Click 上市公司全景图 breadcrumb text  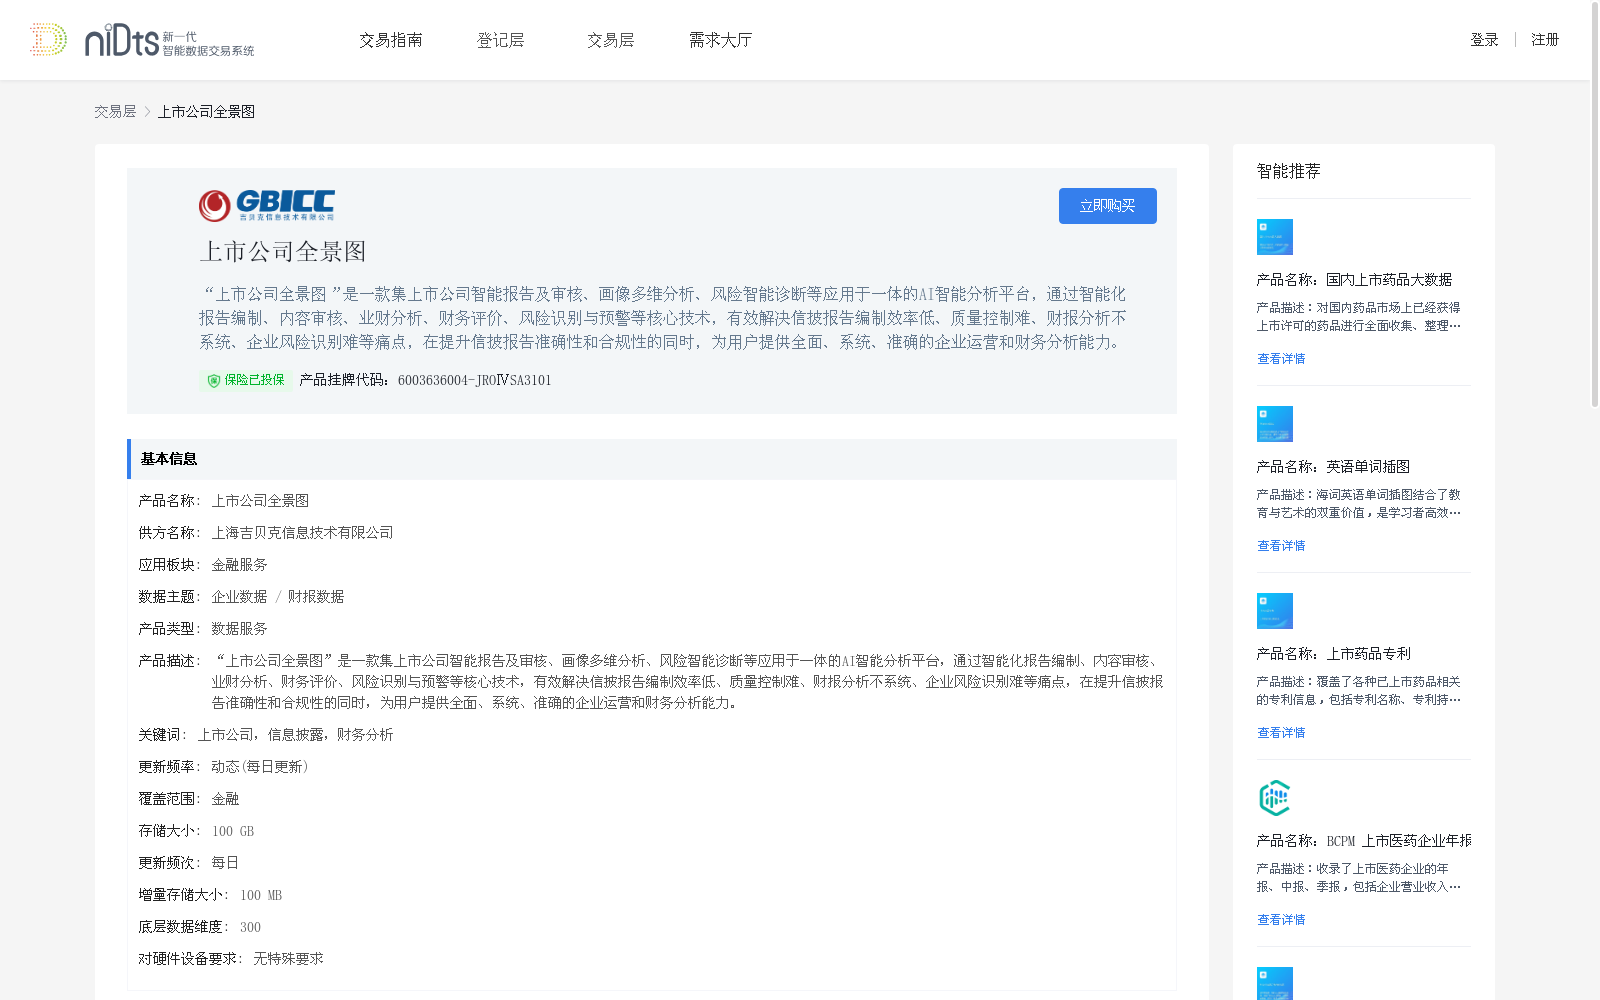click(206, 112)
